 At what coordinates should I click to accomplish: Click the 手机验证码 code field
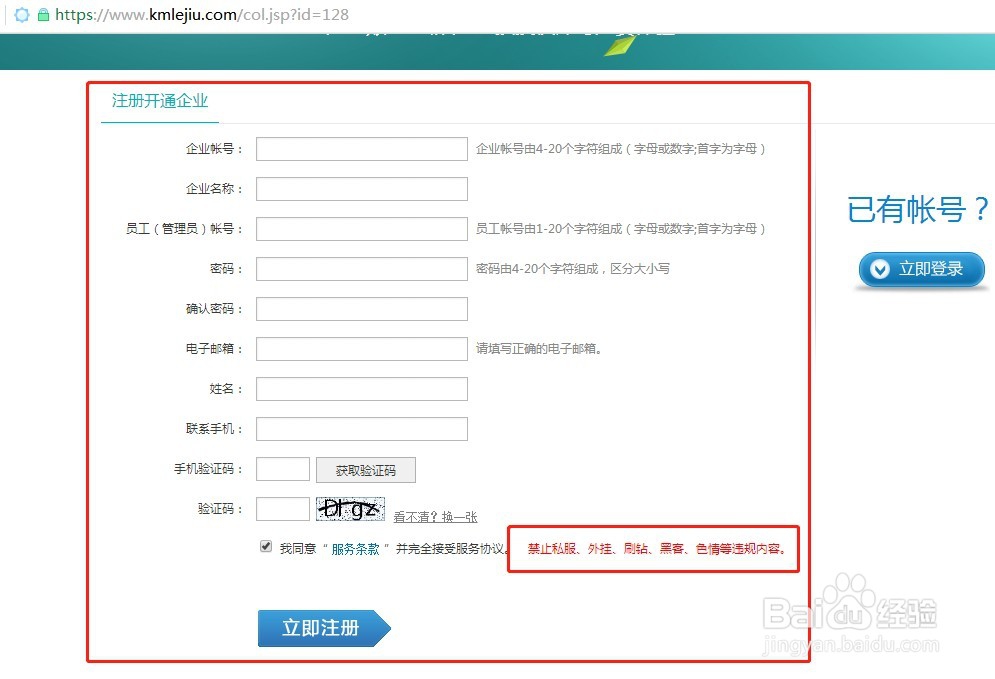tap(283, 469)
